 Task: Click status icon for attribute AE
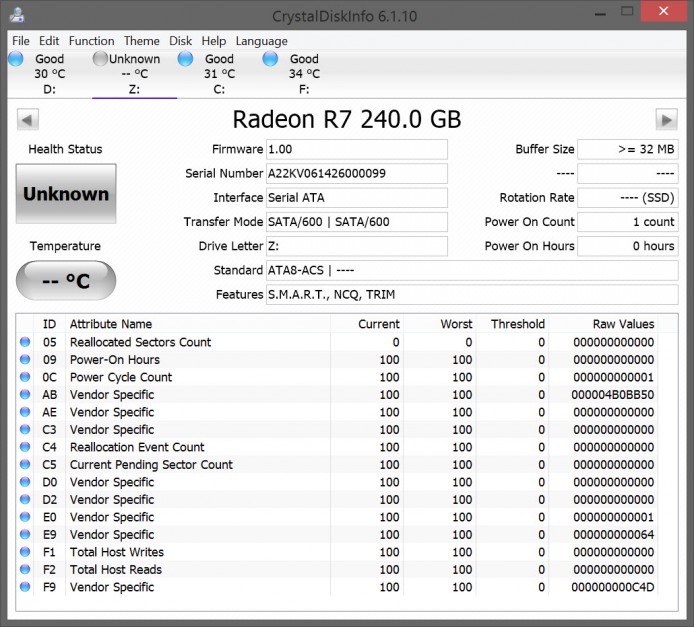pos(25,412)
